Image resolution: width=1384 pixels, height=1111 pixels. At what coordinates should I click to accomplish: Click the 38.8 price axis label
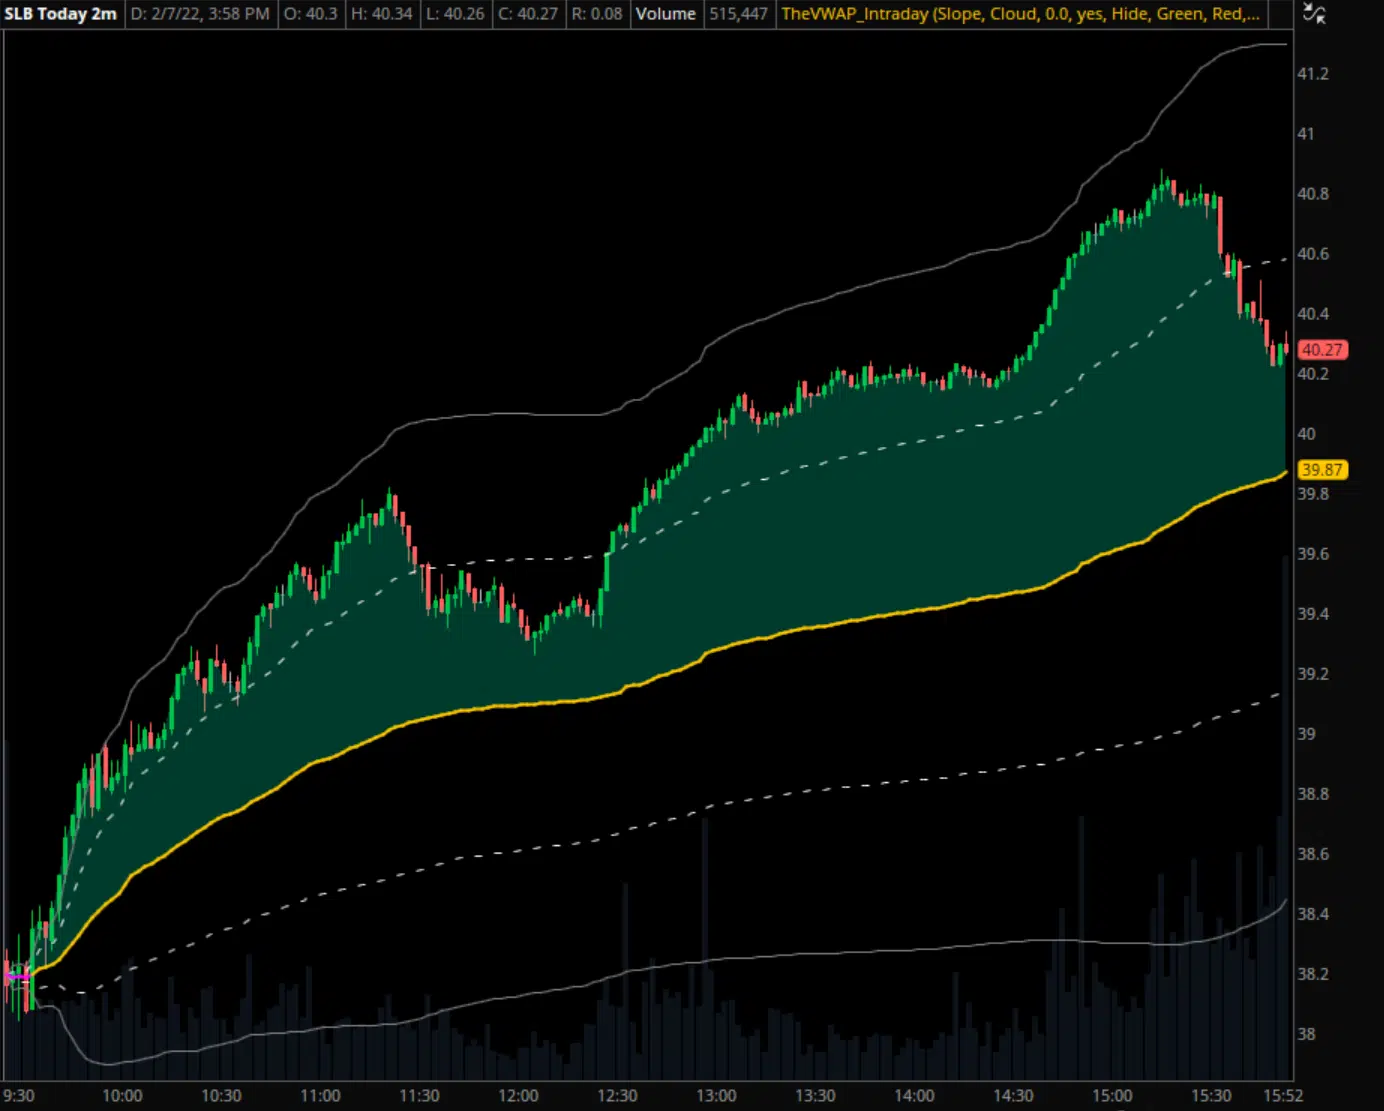[x=1313, y=794]
